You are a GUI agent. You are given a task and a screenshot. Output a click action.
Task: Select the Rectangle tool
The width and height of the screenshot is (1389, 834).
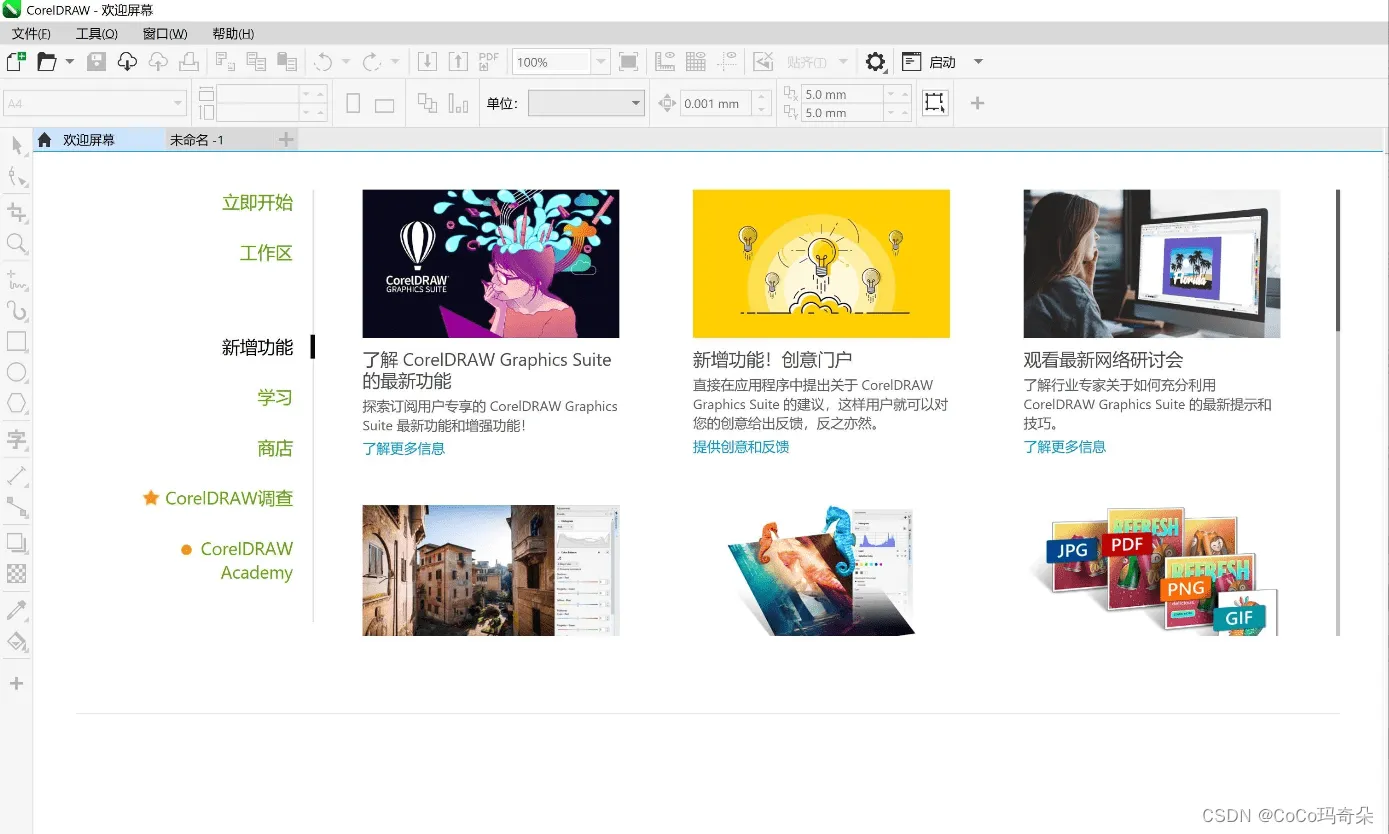click(17, 341)
